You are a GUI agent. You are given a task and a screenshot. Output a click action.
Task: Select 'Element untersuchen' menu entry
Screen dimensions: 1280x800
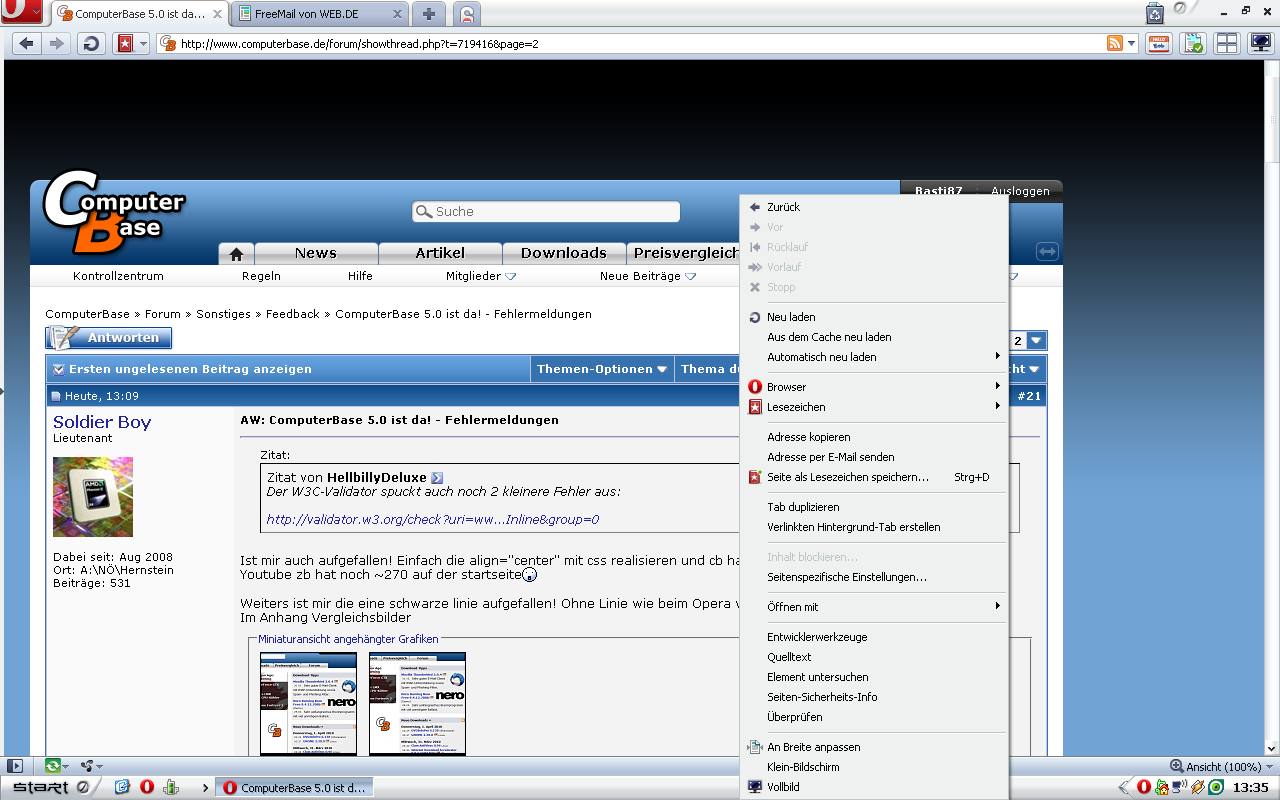pos(874,677)
